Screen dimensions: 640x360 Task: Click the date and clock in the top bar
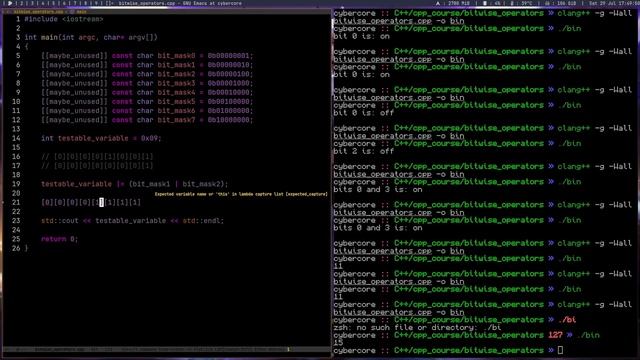pyautogui.click(x=614, y=3)
